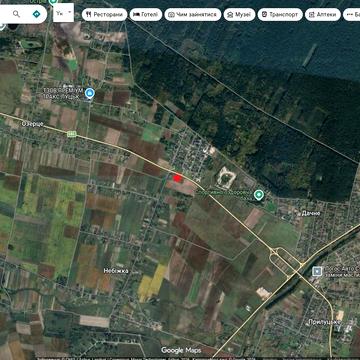Filter map by Готелі
The width and height of the screenshot is (360, 360).
[x=146, y=15]
